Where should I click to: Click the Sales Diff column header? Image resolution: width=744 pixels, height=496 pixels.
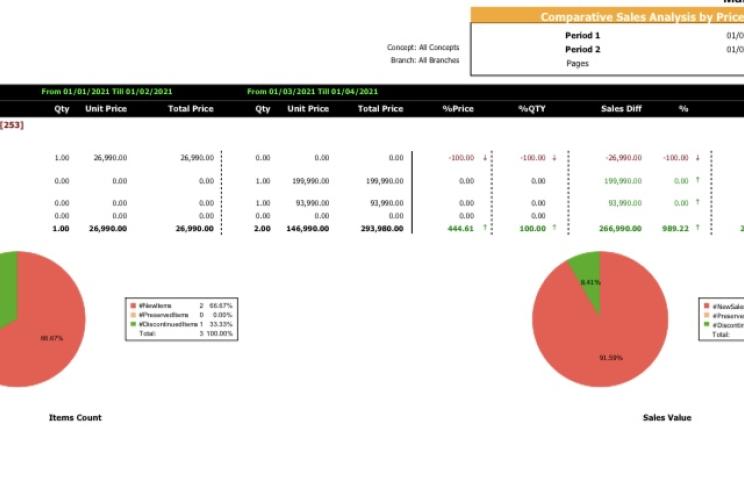click(x=621, y=109)
